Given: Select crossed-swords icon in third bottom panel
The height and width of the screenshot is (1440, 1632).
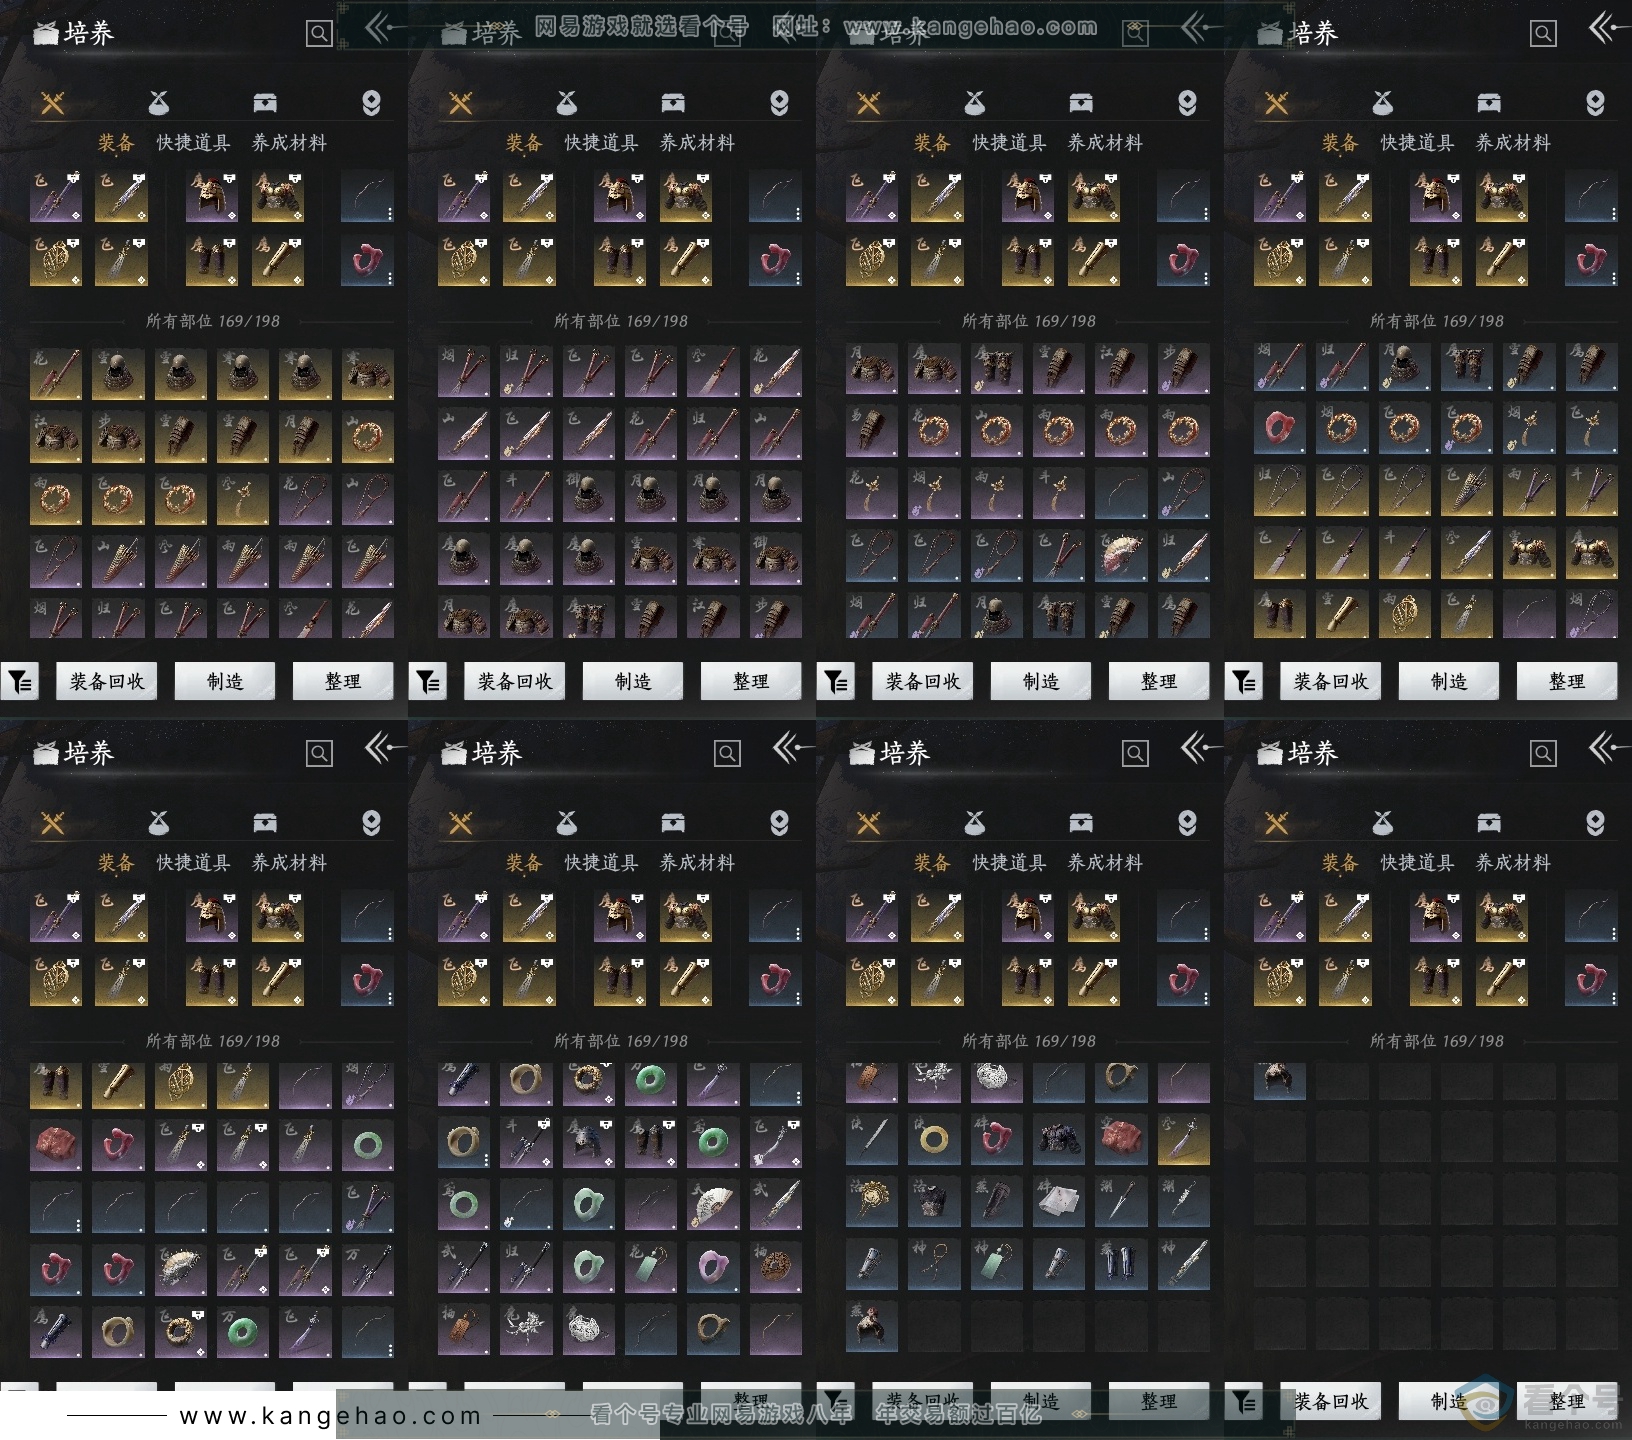Looking at the screenshot, I should click(x=869, y=823).
